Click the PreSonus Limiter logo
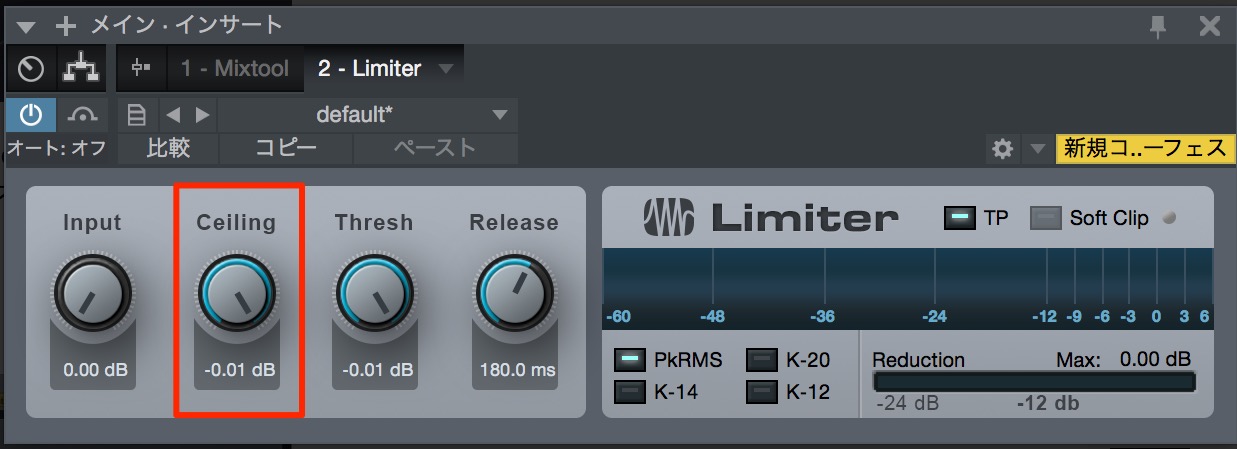 (770, 217)
